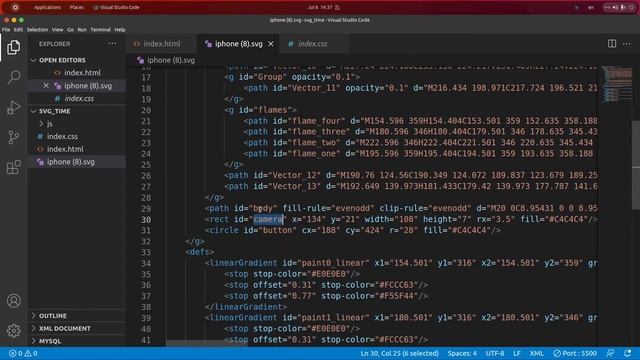The width and height of the screenshot is (640, 360).
Task: Click the Port : 5500 live server status
Action: 575,353
